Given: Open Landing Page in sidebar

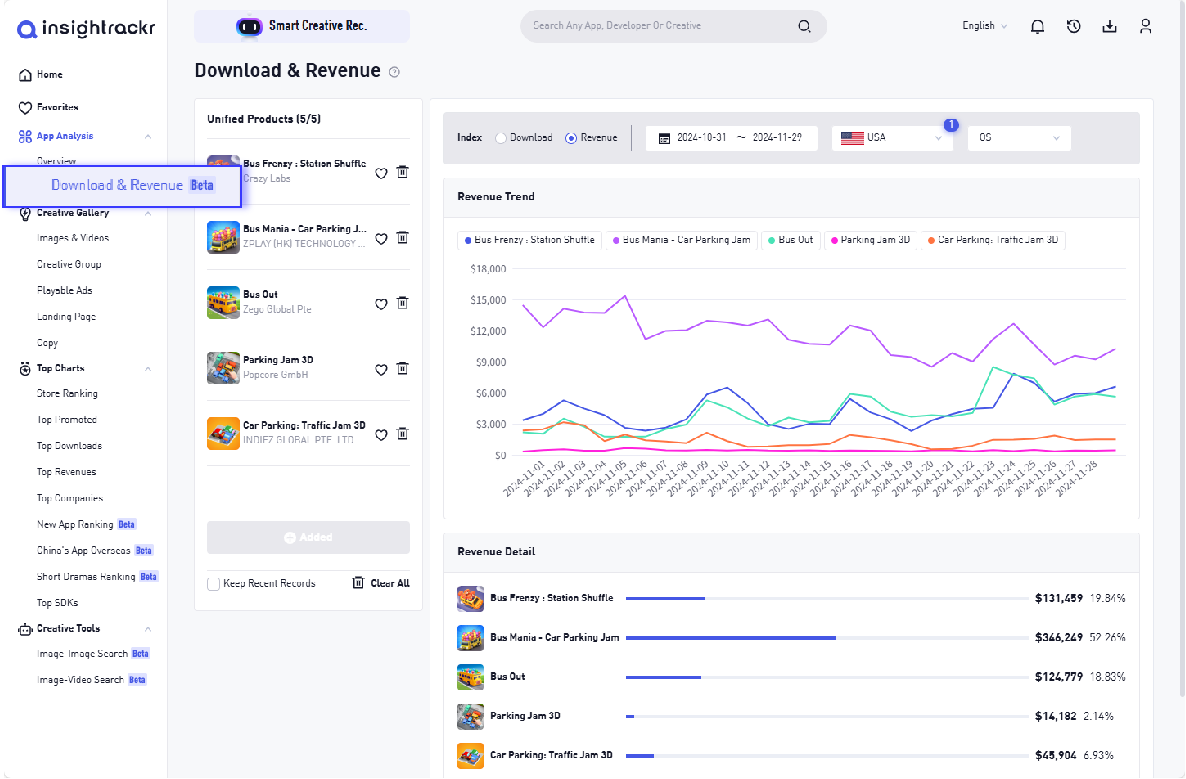Looking at the screenshot, I should (x=66, y=317).
